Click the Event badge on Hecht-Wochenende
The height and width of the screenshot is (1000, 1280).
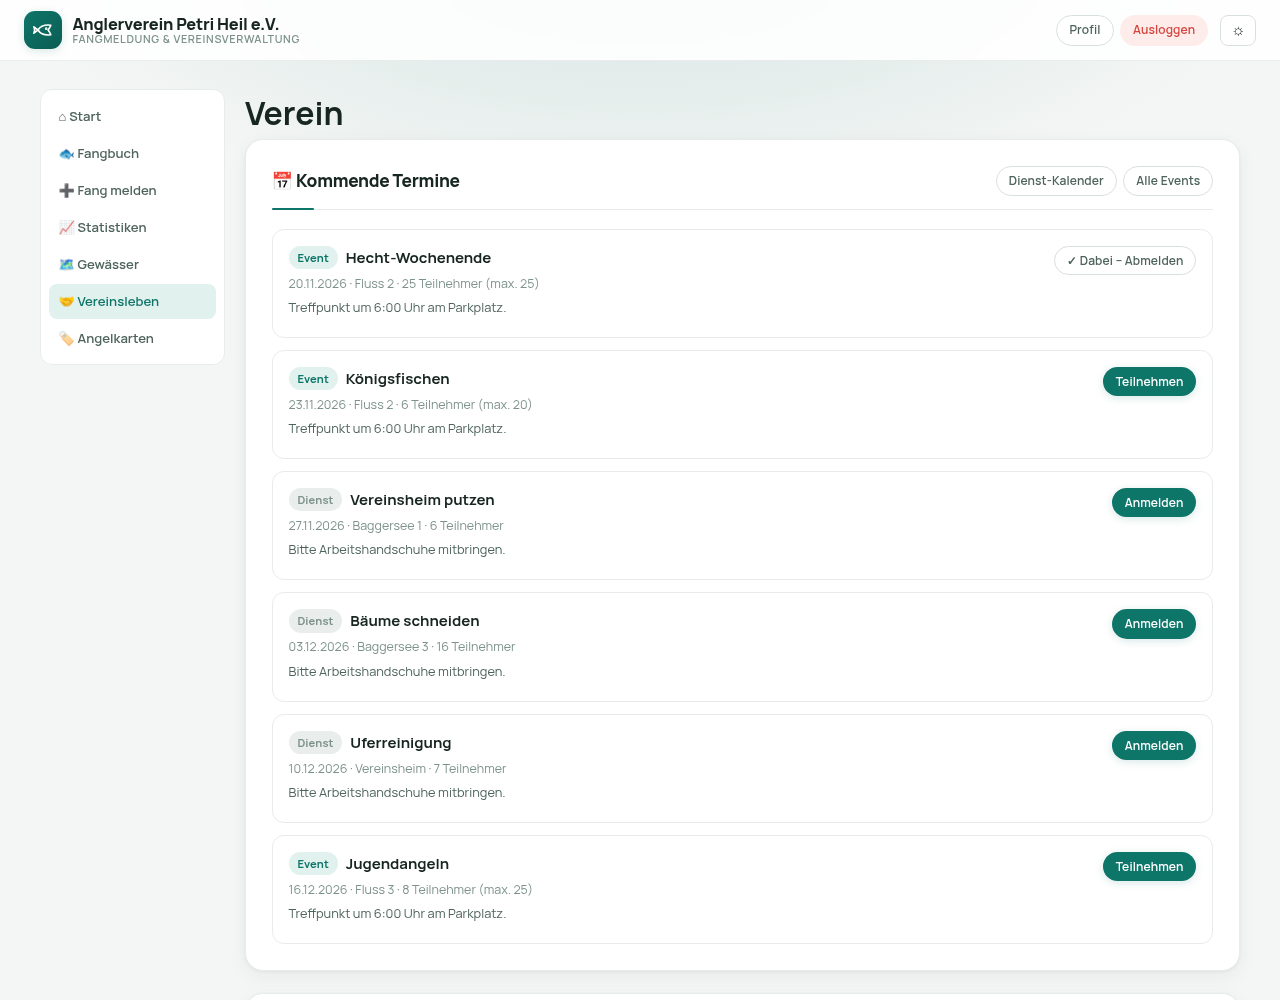pyautogui.click(x=313, y=258)
